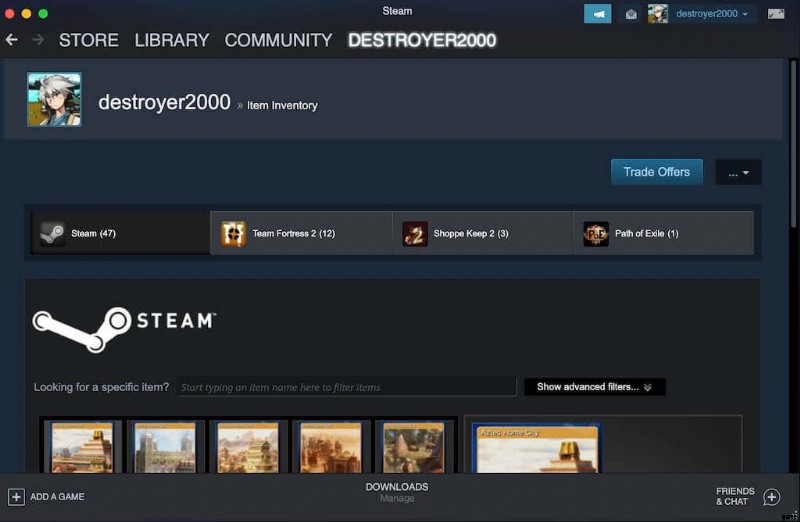Open the announcements megaphone icon
Screen dimensions: 800x522
[597, 14]
